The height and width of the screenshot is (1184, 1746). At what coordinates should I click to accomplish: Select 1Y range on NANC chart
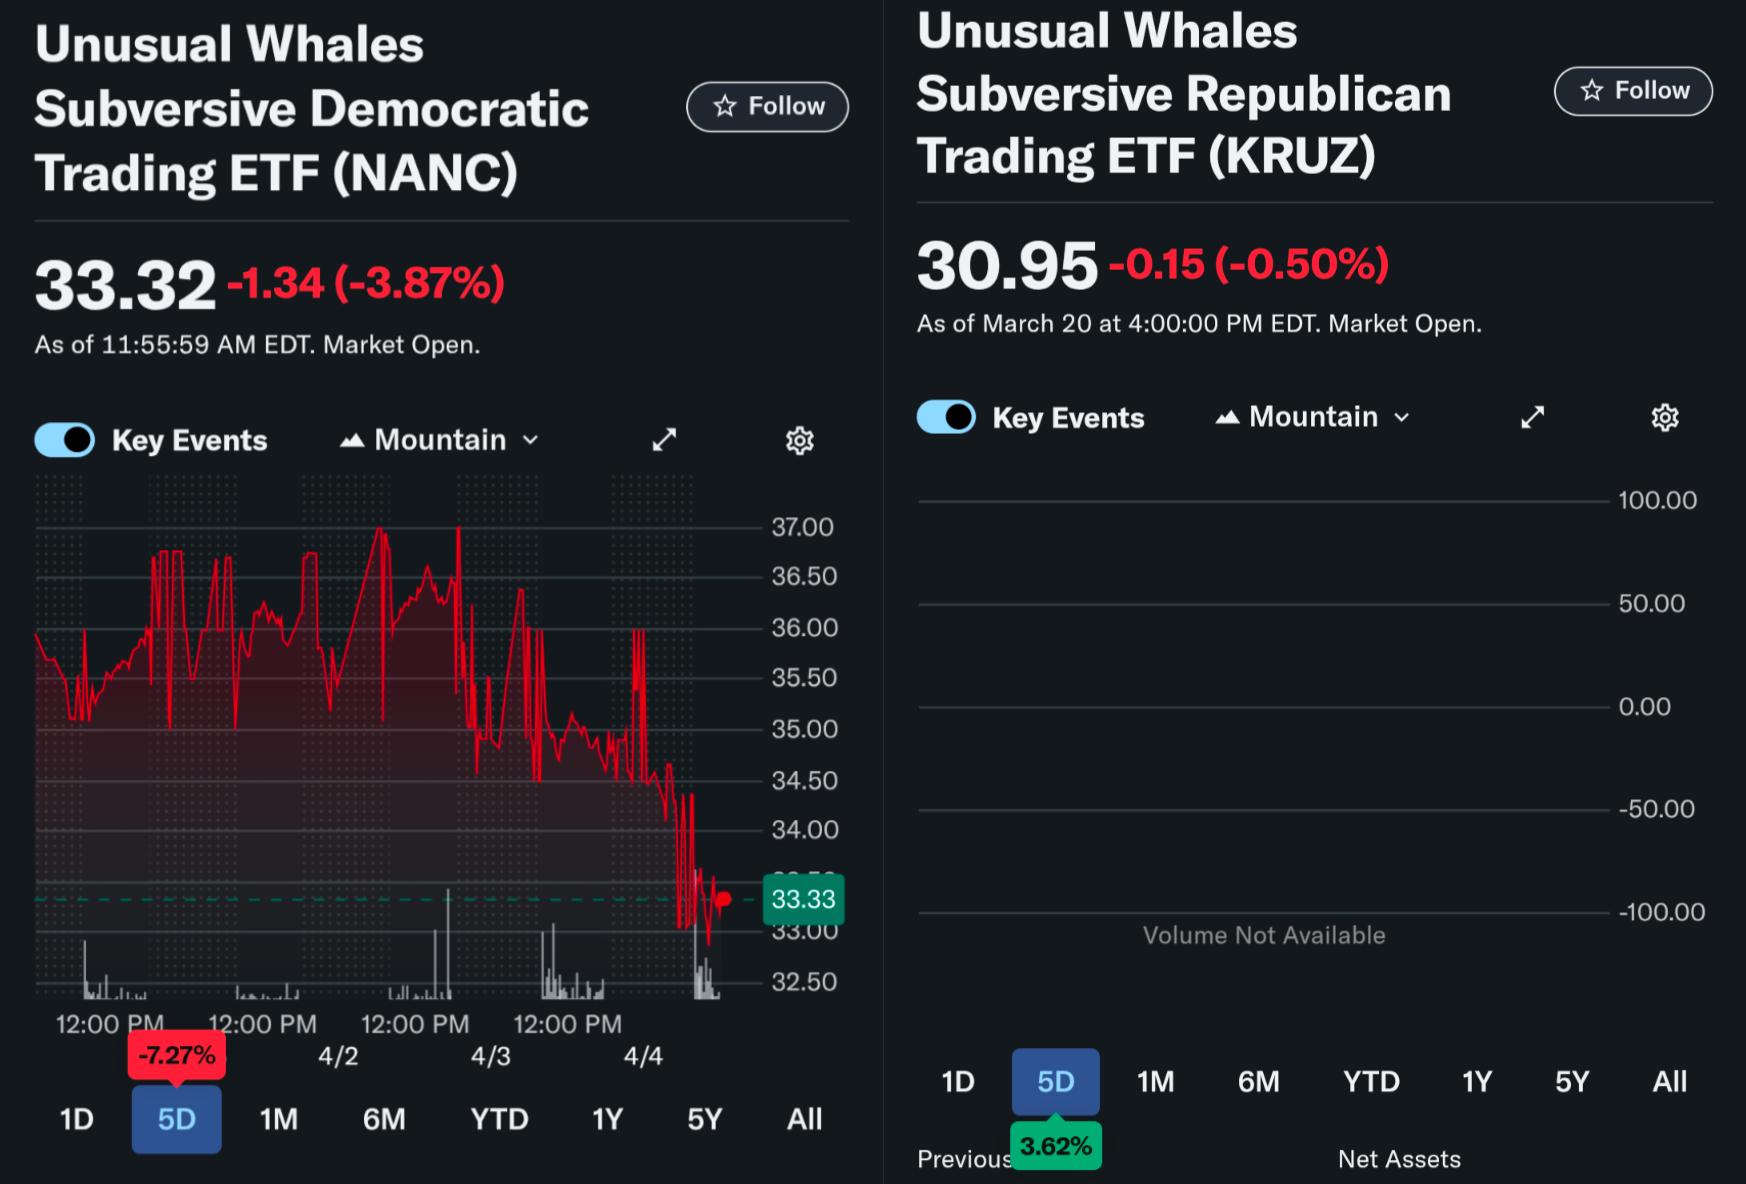(608, 1119)
